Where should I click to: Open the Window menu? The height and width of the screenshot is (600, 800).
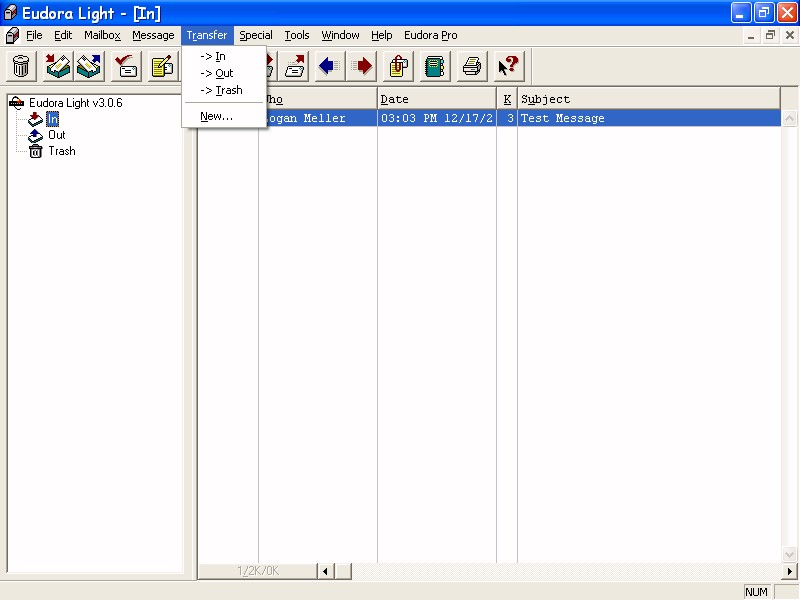tap(340, 35)
